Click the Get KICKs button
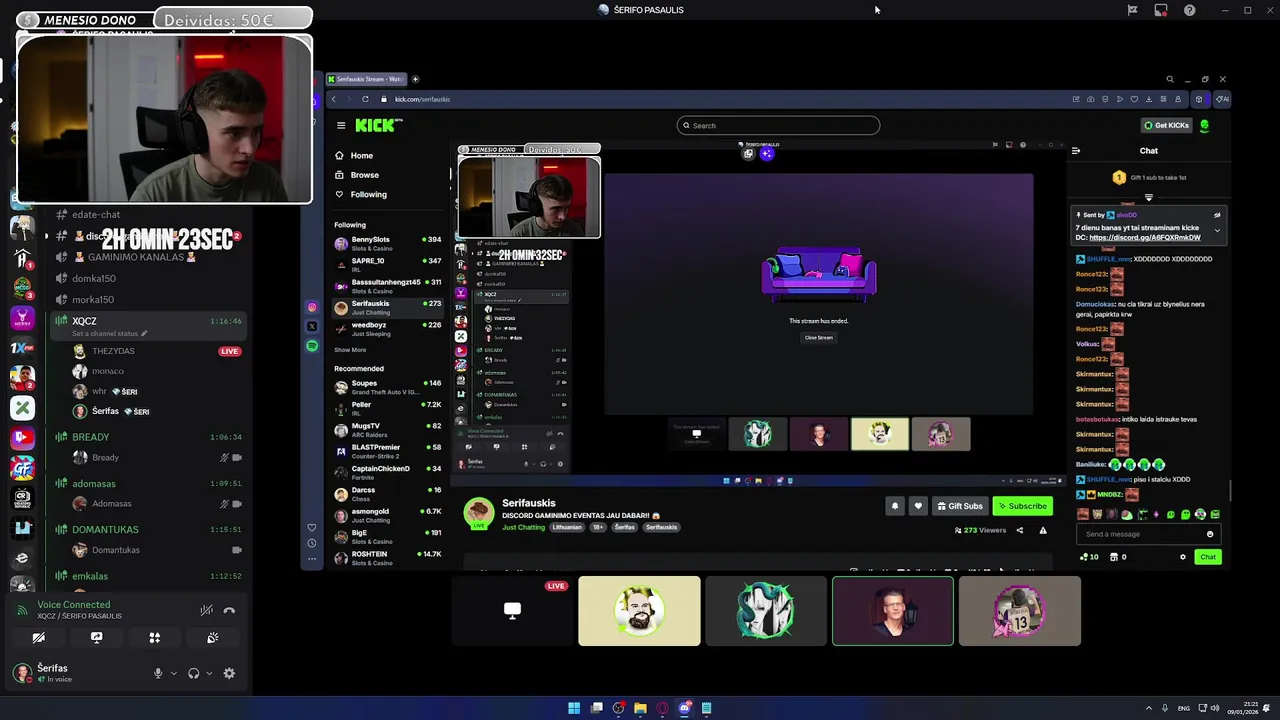Image resolution: width=1280 pixels, height=720 pixels. click(1166, 125)
